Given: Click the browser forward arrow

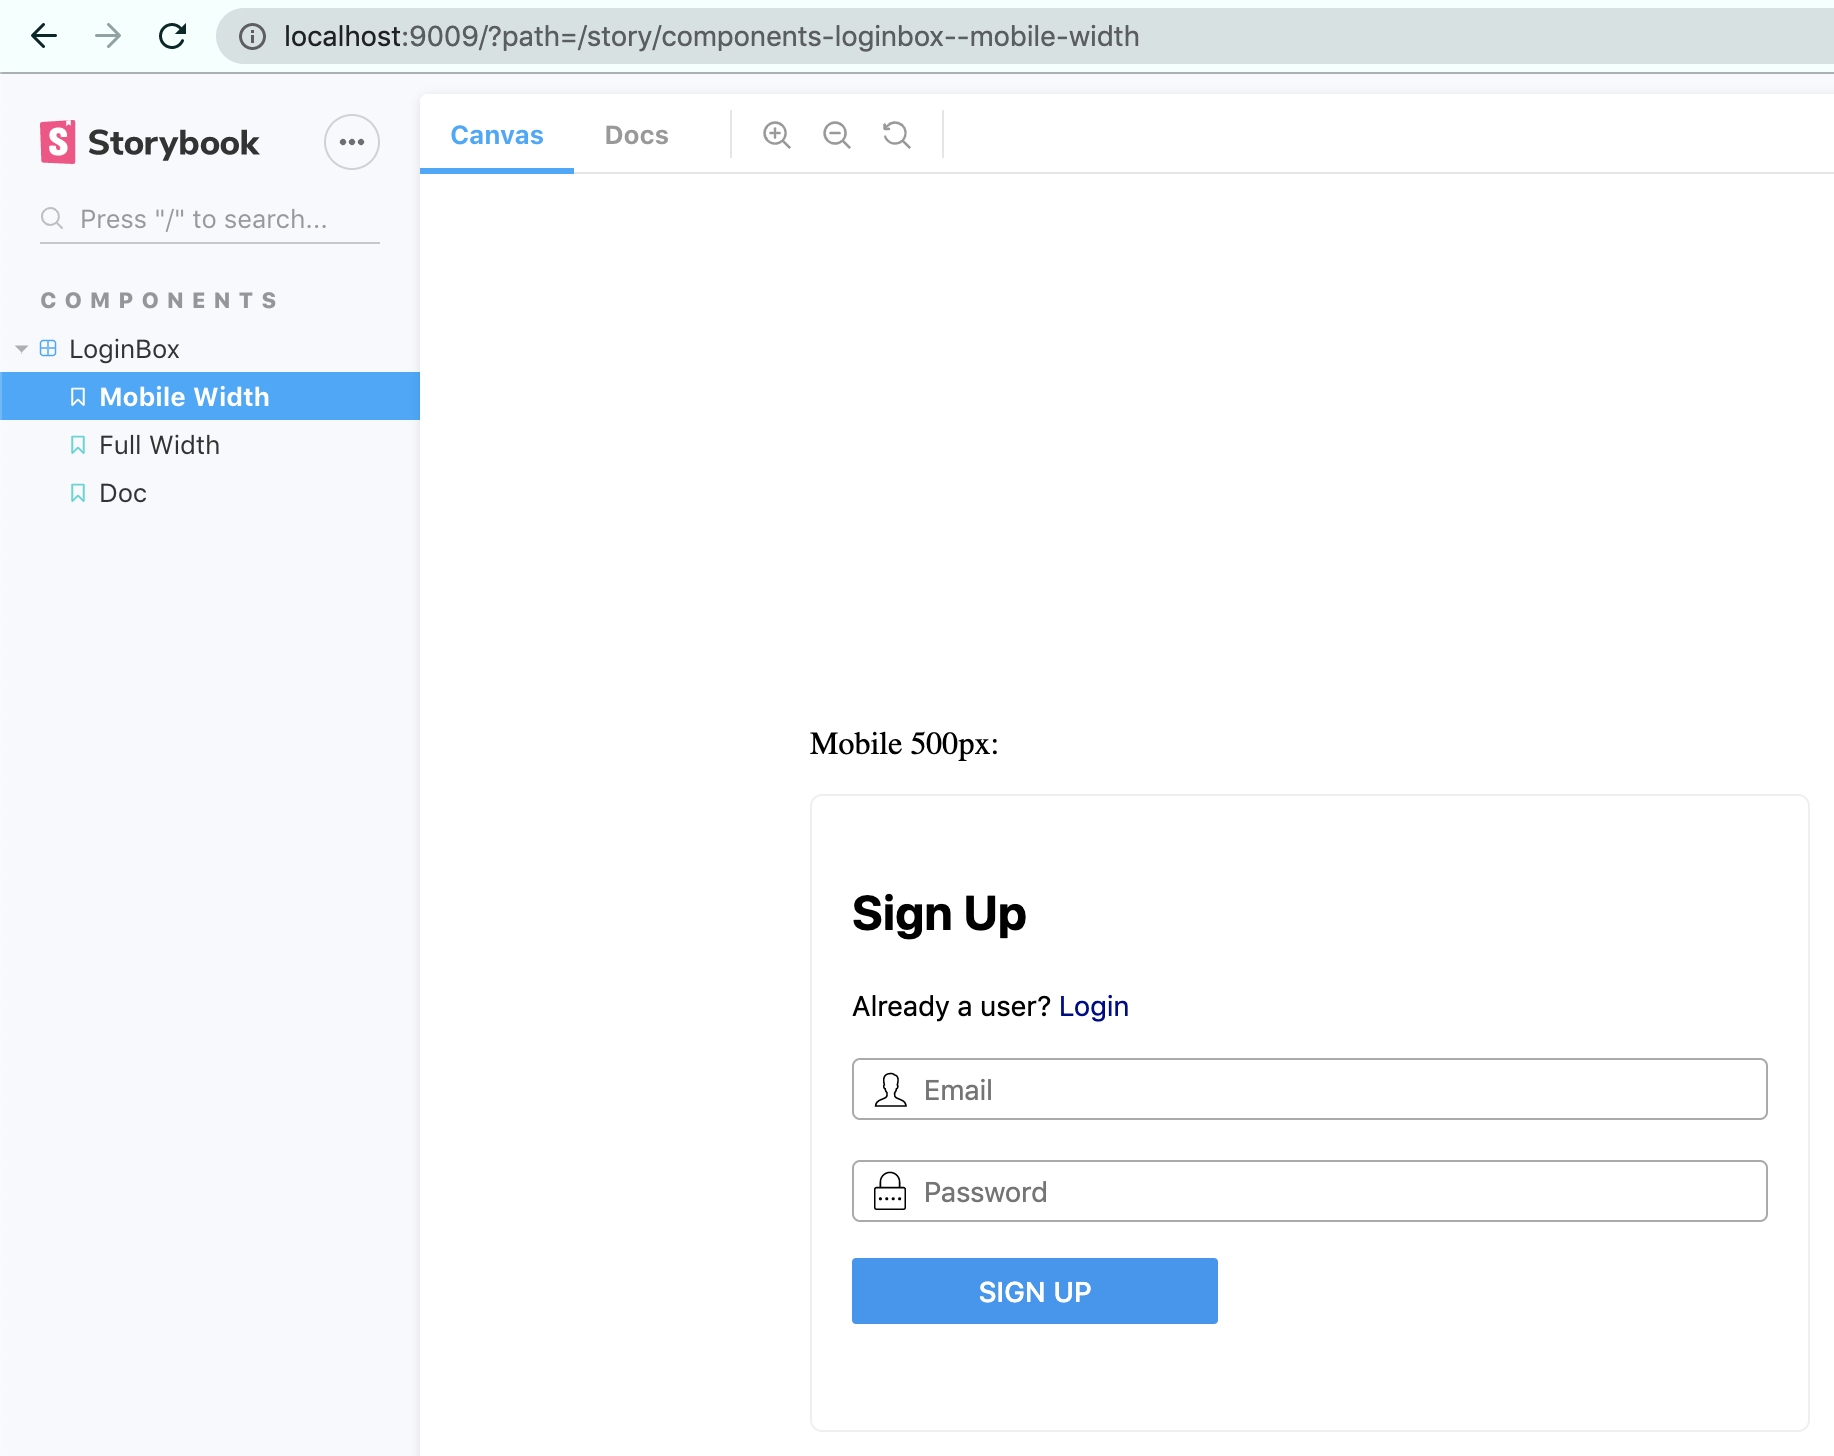Looking at the screenshot, I should 108,37.
